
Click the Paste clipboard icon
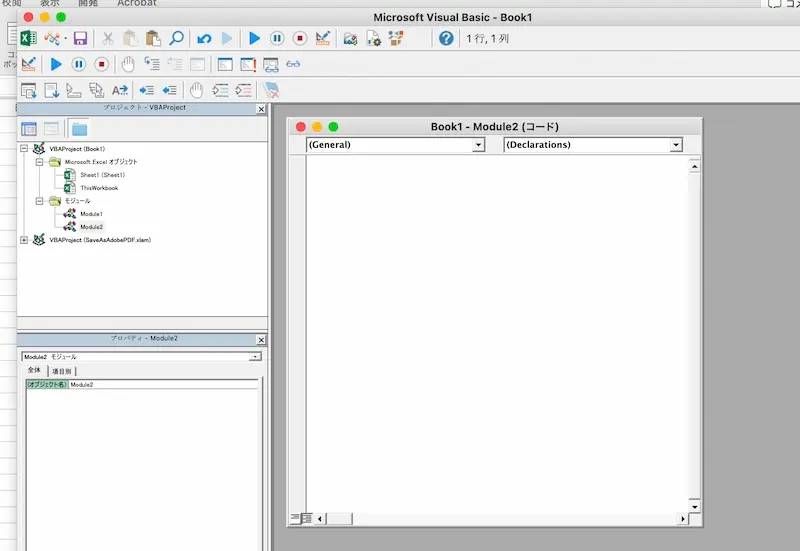(153, 38)
